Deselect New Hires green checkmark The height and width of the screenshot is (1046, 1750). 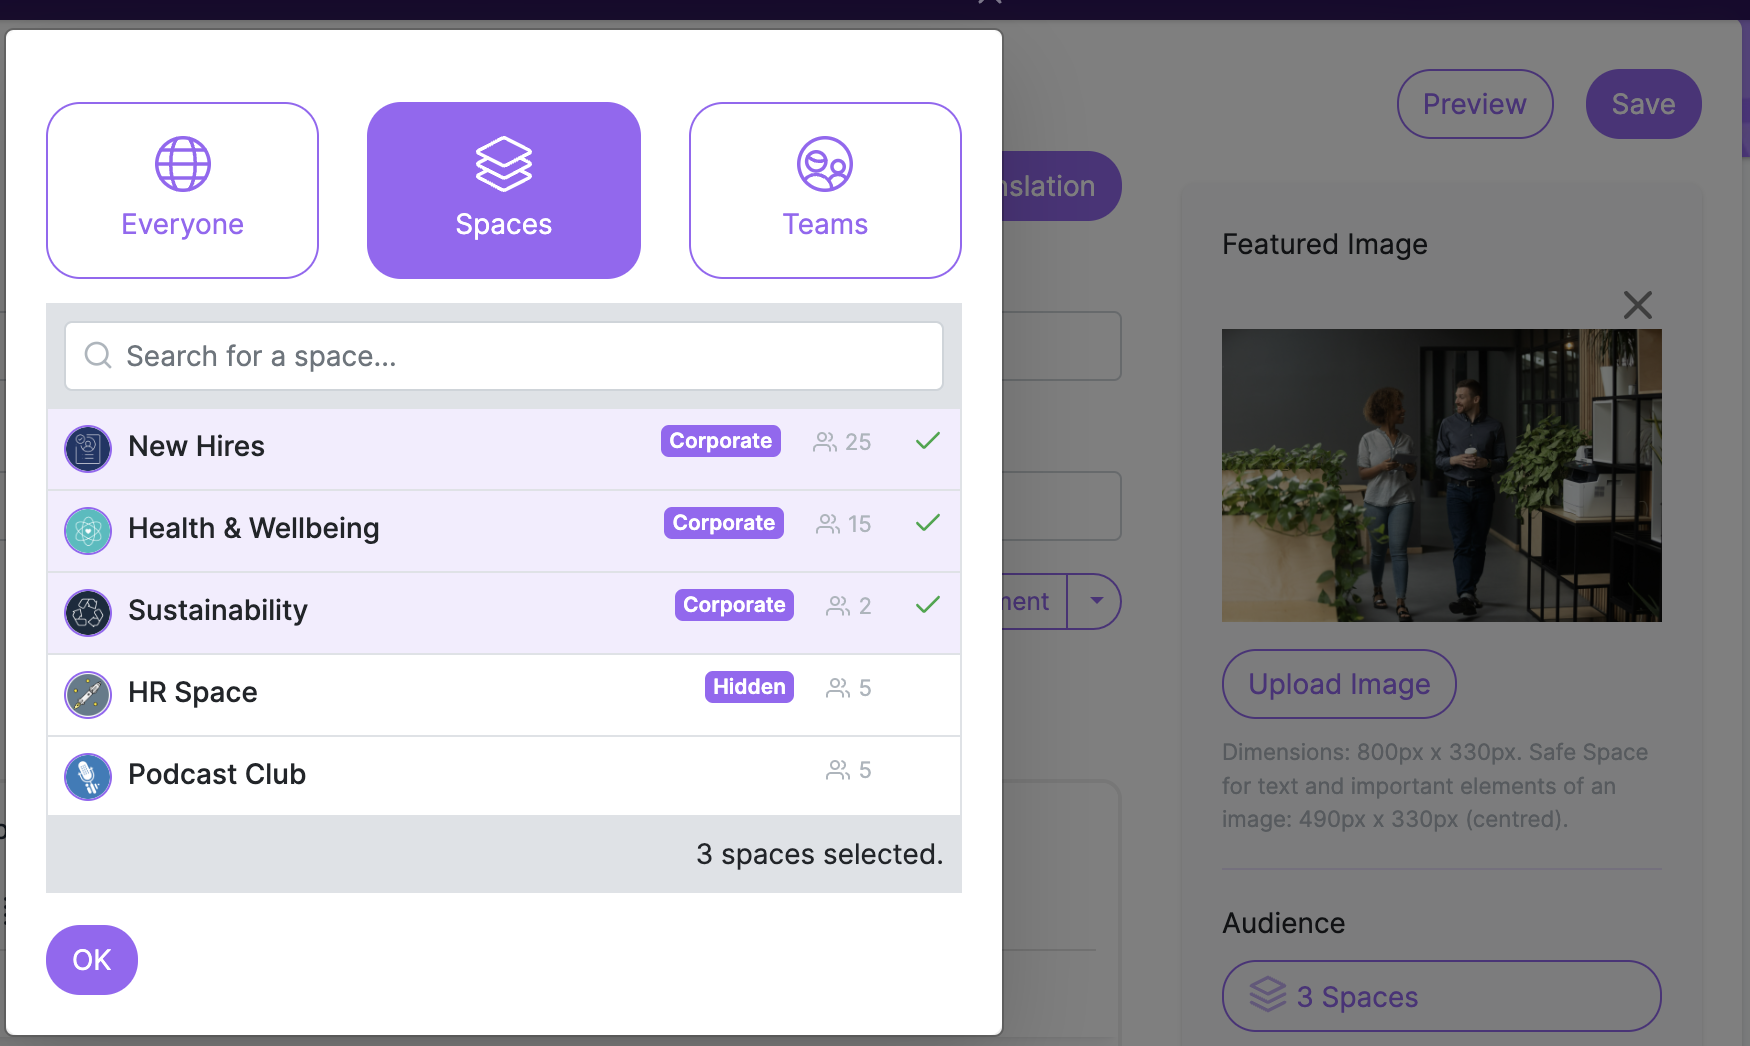tap(928, 441)
